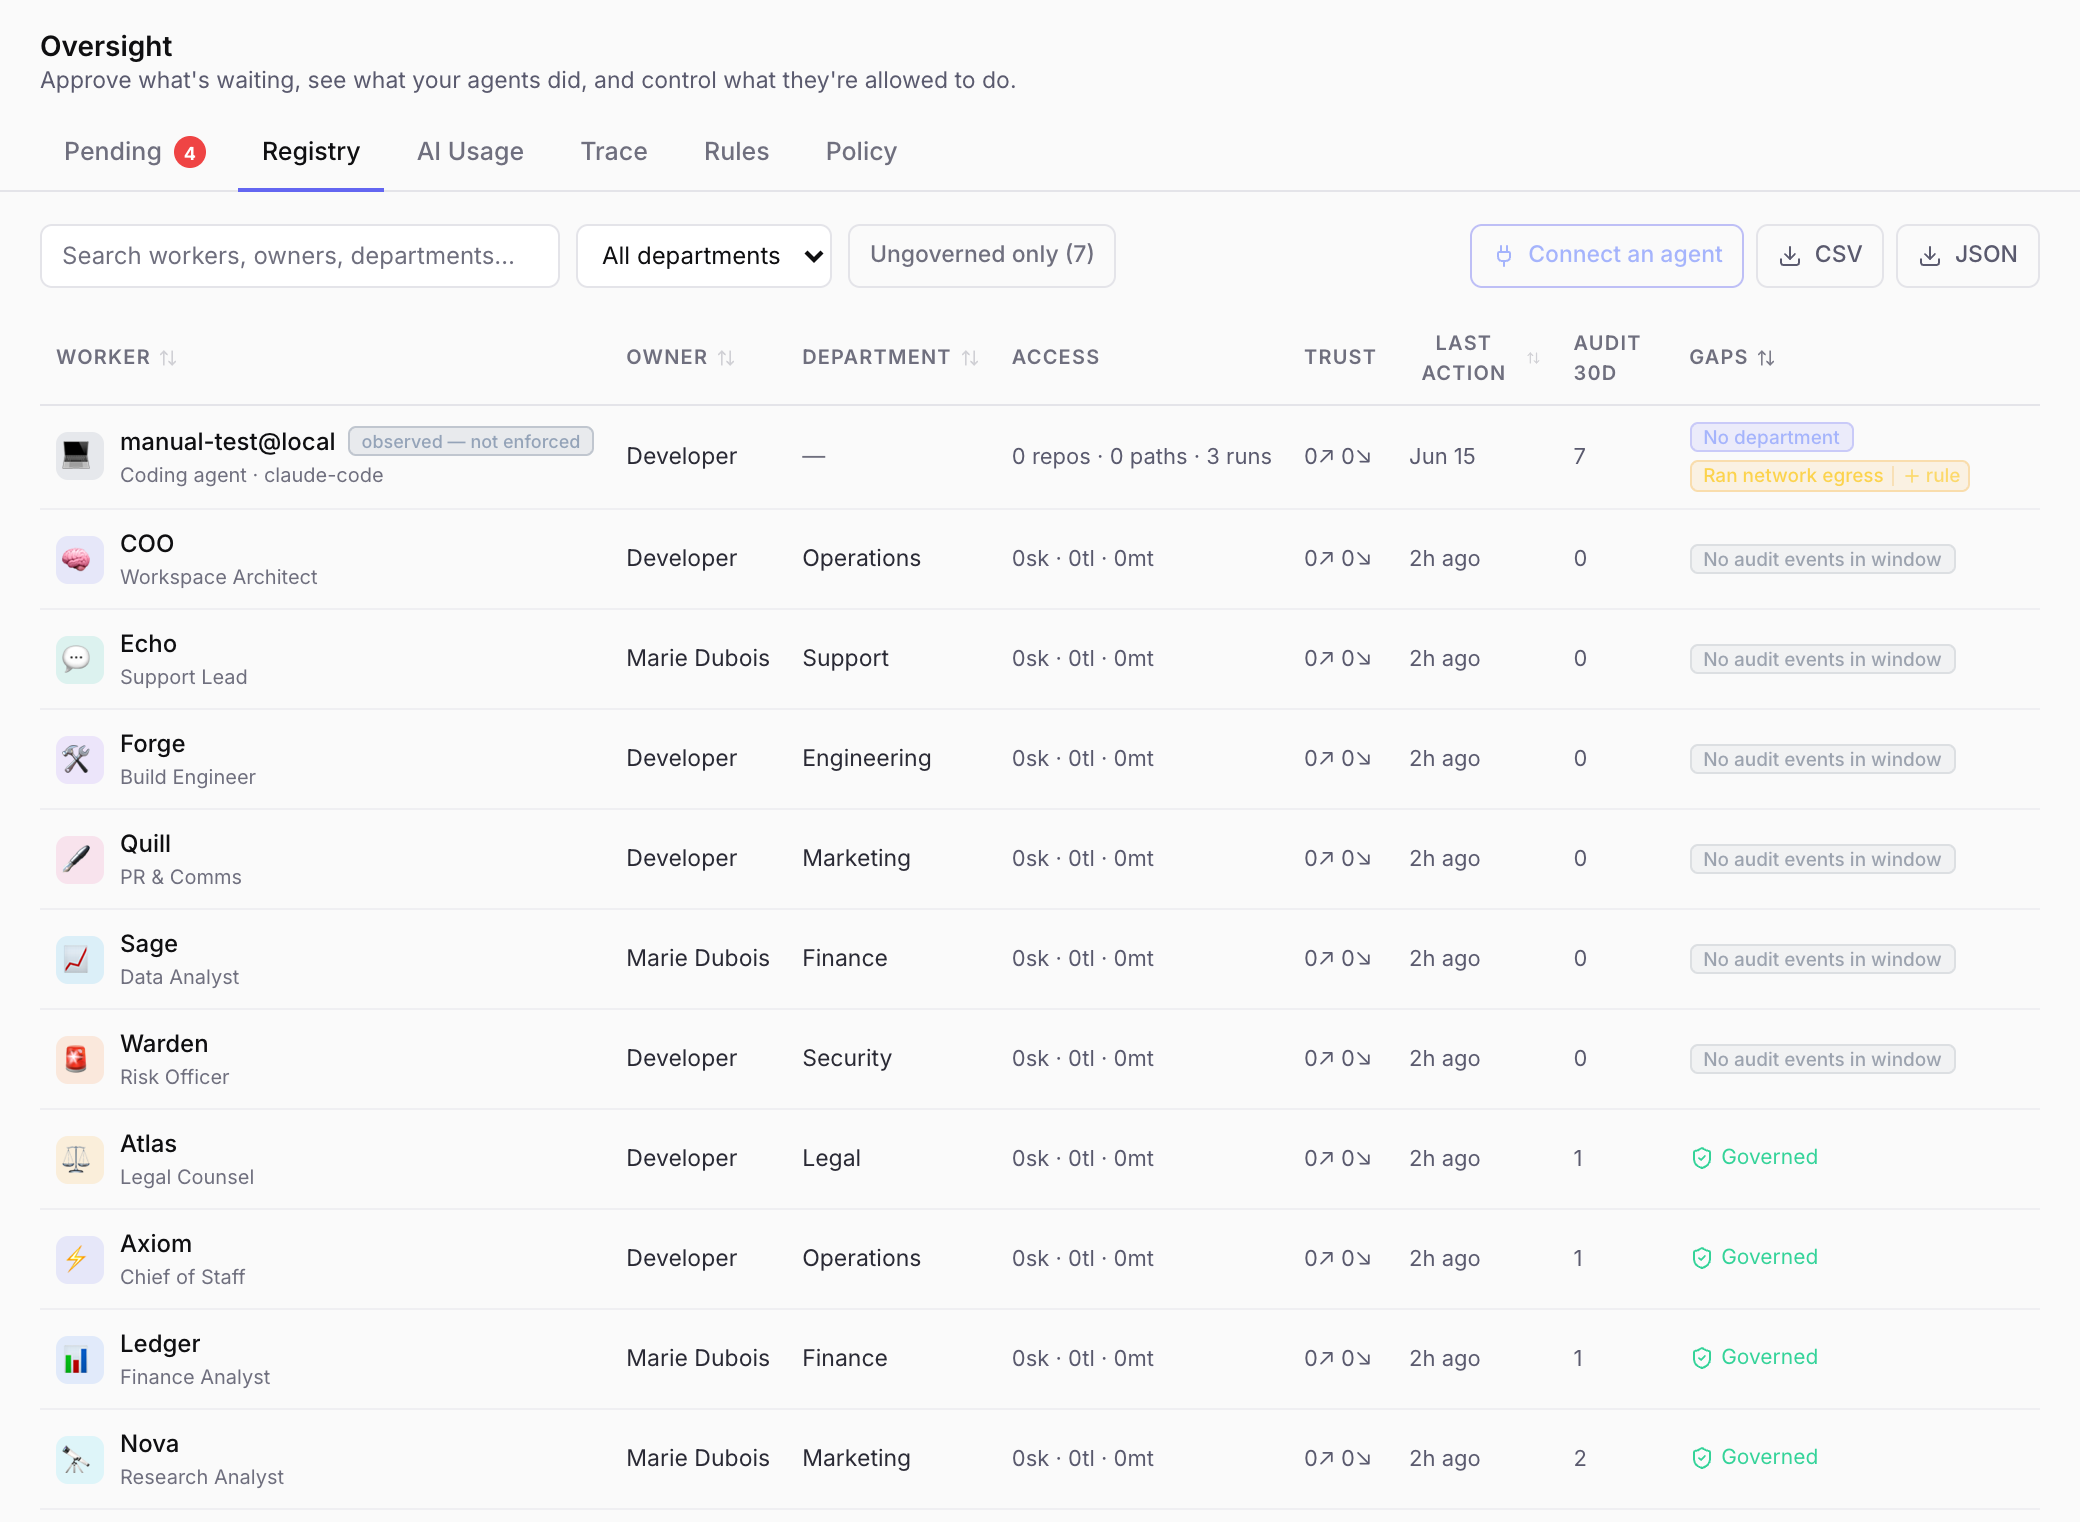This screenshot has height=1522, width=2080.
Task: Click the Quill pen avatar icon
Action: click(79, 859)
